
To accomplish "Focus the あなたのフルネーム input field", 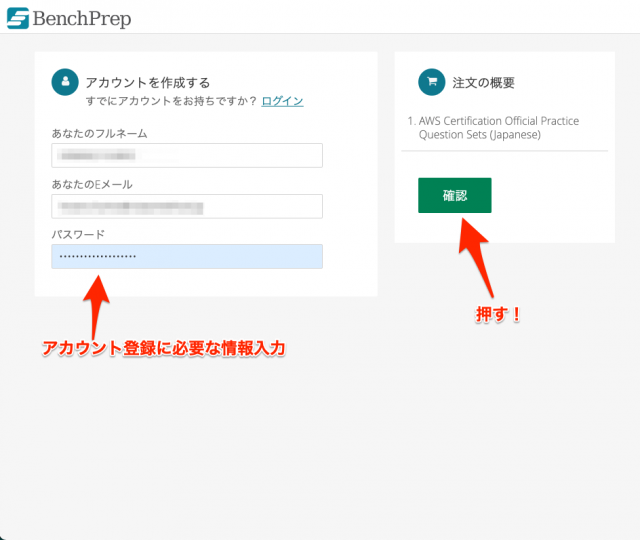I will 187,156.
